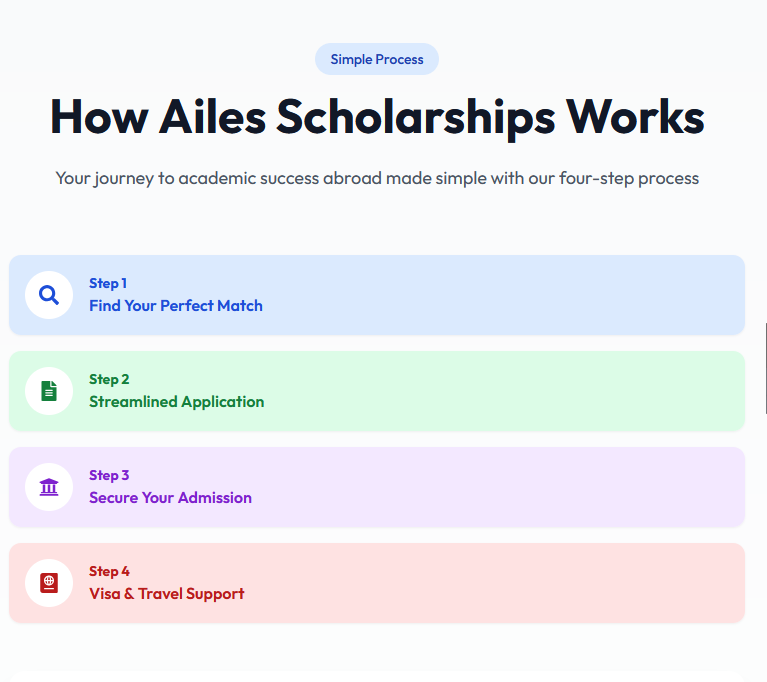Open the Streamlined Application title
The image size is (767, 682).
click(177, 402)
